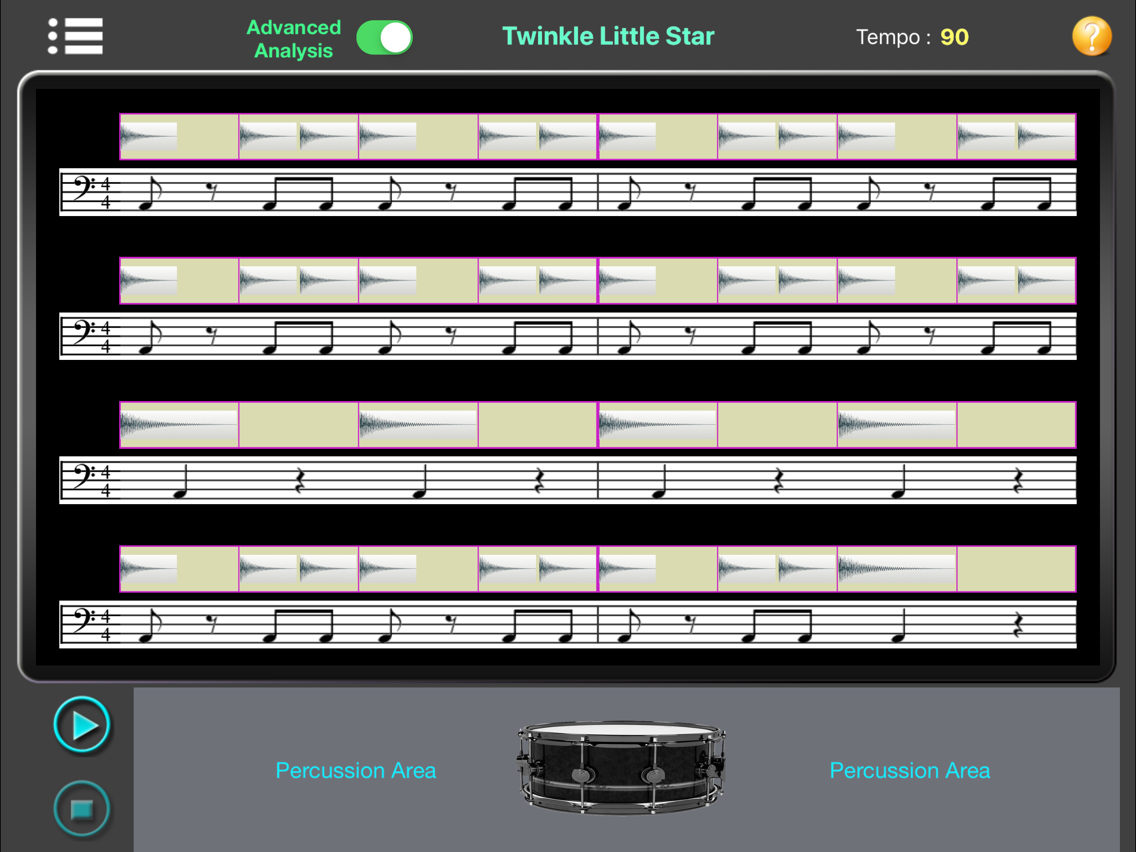The height and width of the screenshot is (852, 1136).
Task: Open the help question mark icon
Action: pyautogui.click(x=1091, y=36)
